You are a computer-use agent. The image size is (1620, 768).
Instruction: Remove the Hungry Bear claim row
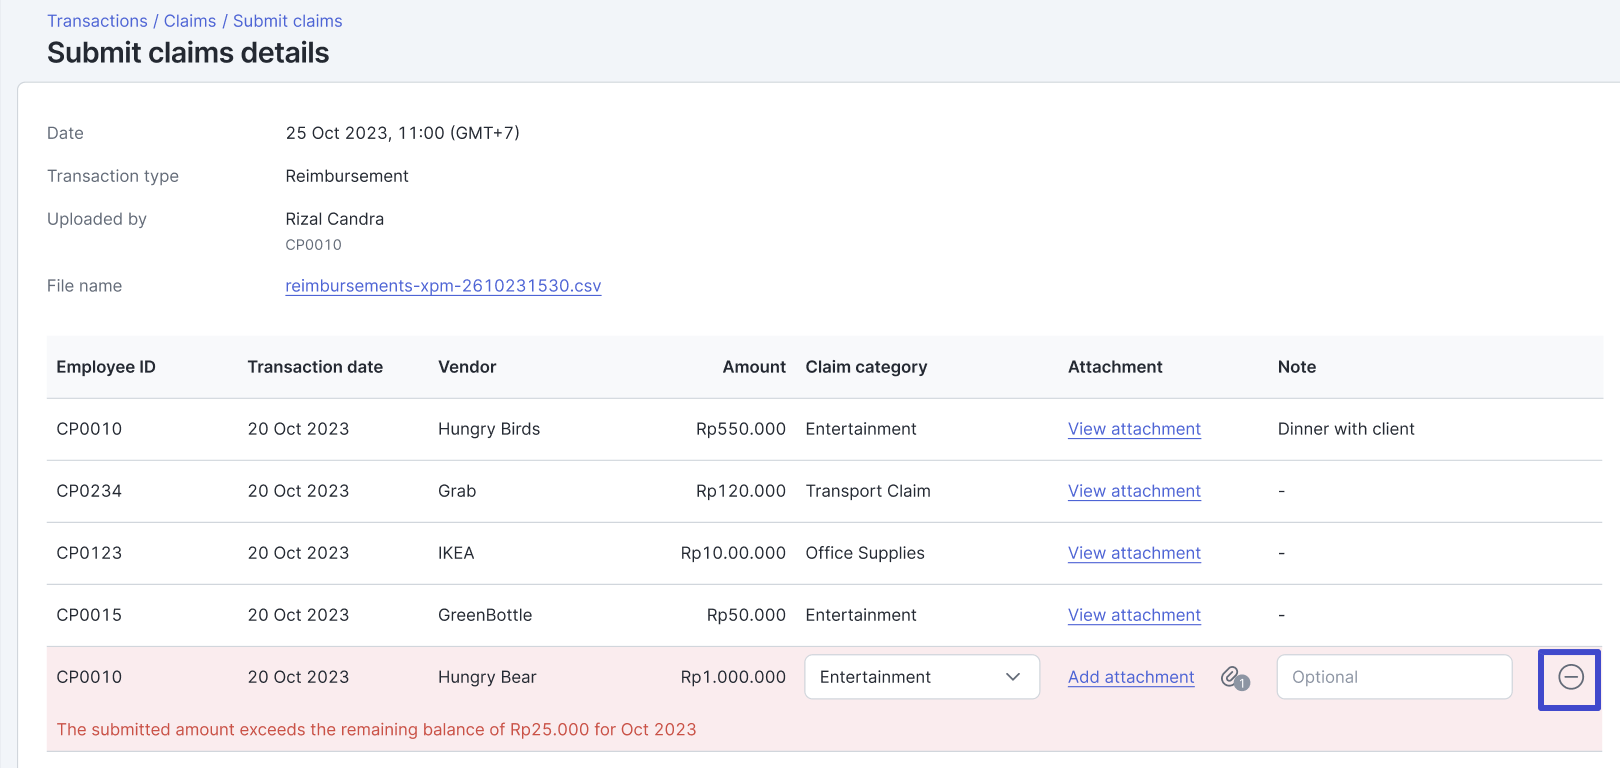point(1570,678)
